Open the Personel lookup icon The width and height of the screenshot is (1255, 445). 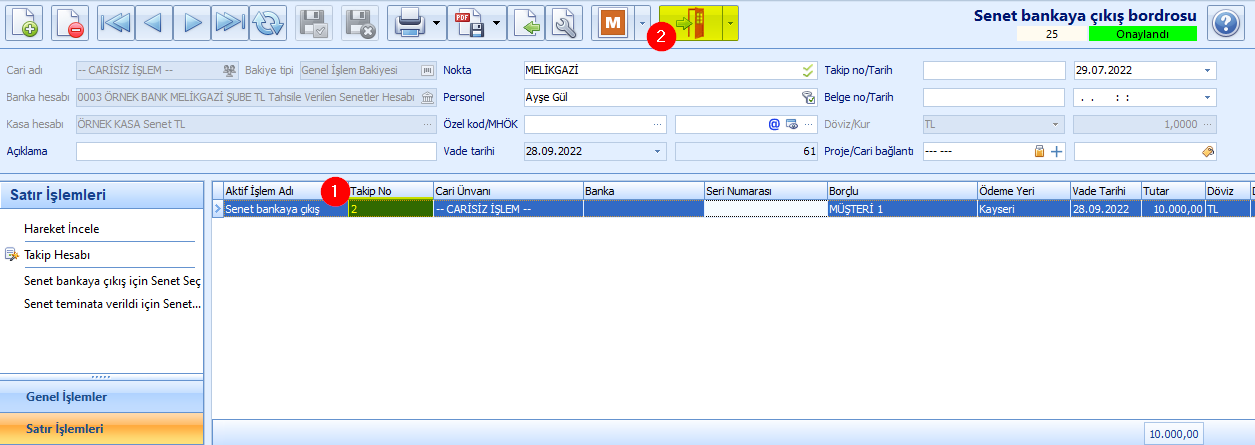[808, 97]
